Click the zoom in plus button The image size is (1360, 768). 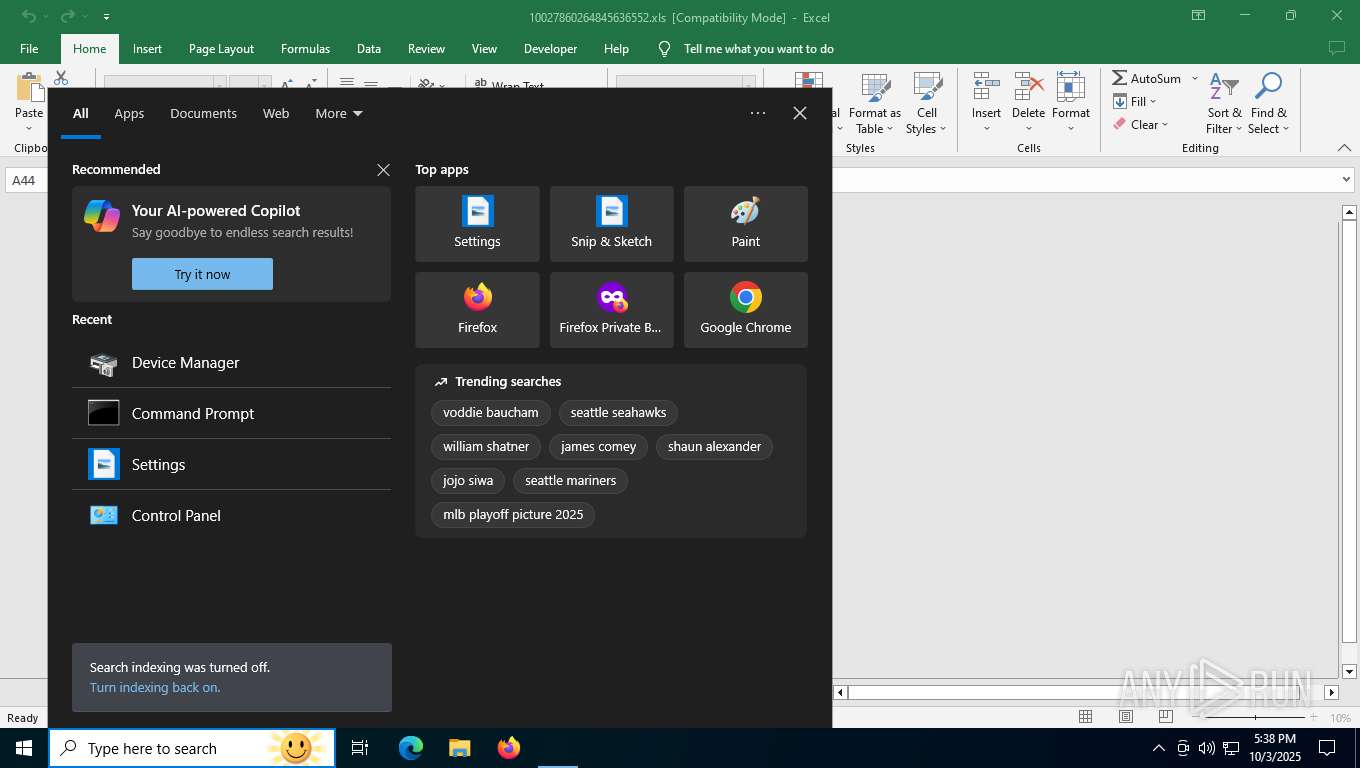tap(1313, 717)
